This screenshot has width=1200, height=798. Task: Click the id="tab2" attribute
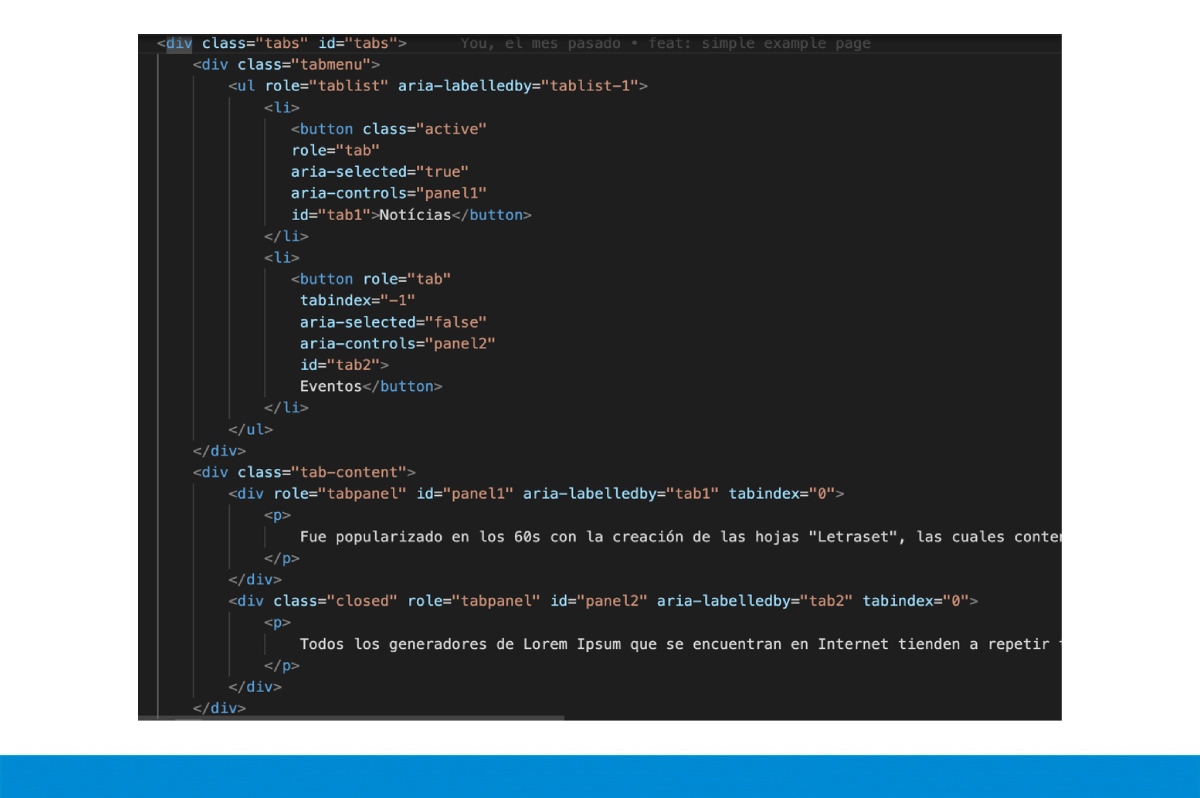point(339,365)
